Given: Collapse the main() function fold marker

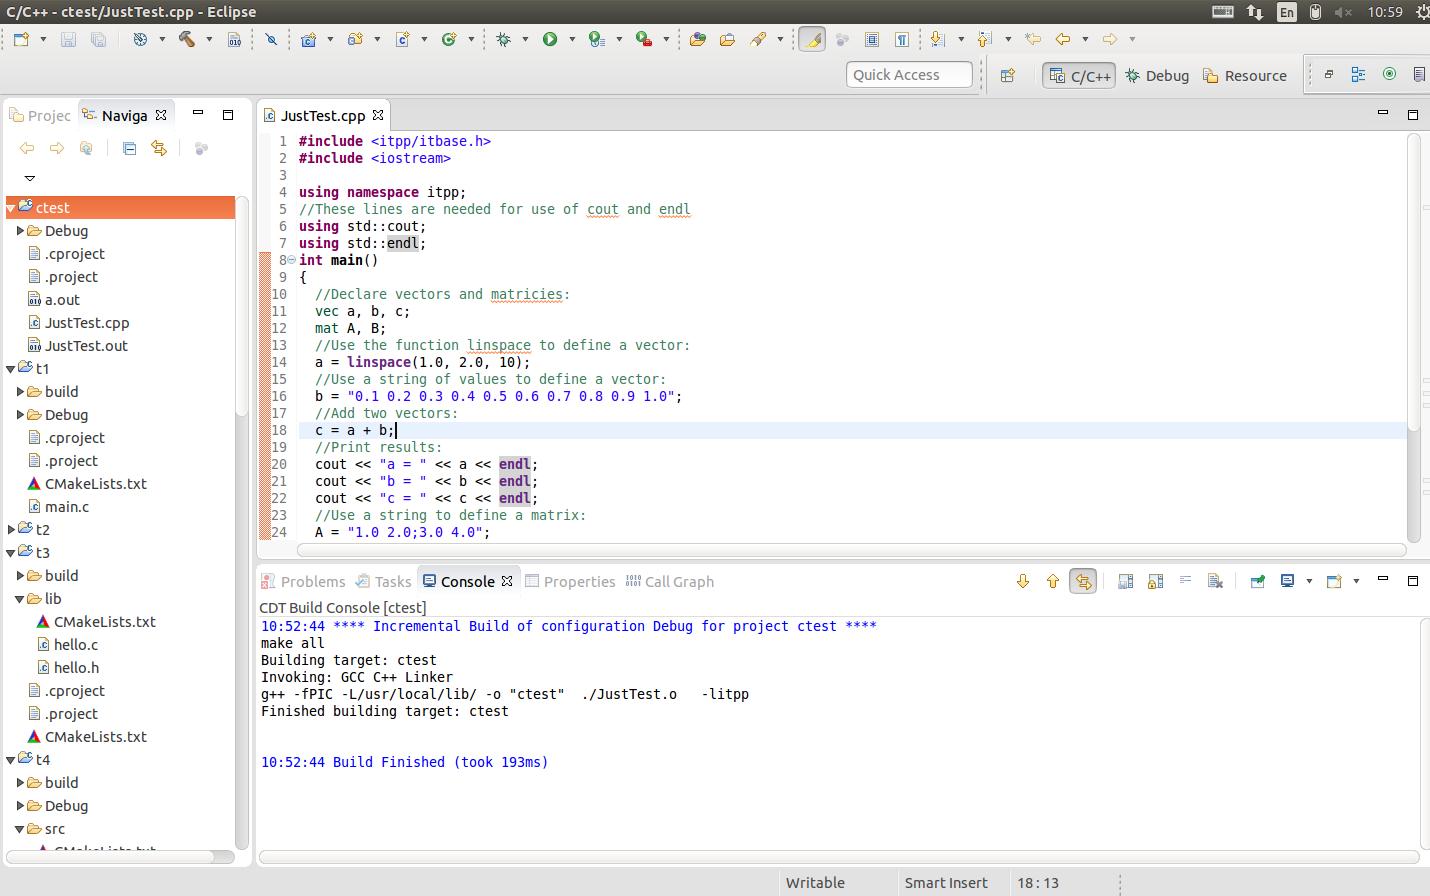Looking at the screenshot, I should pyautogui.click(x=292, y=260).
